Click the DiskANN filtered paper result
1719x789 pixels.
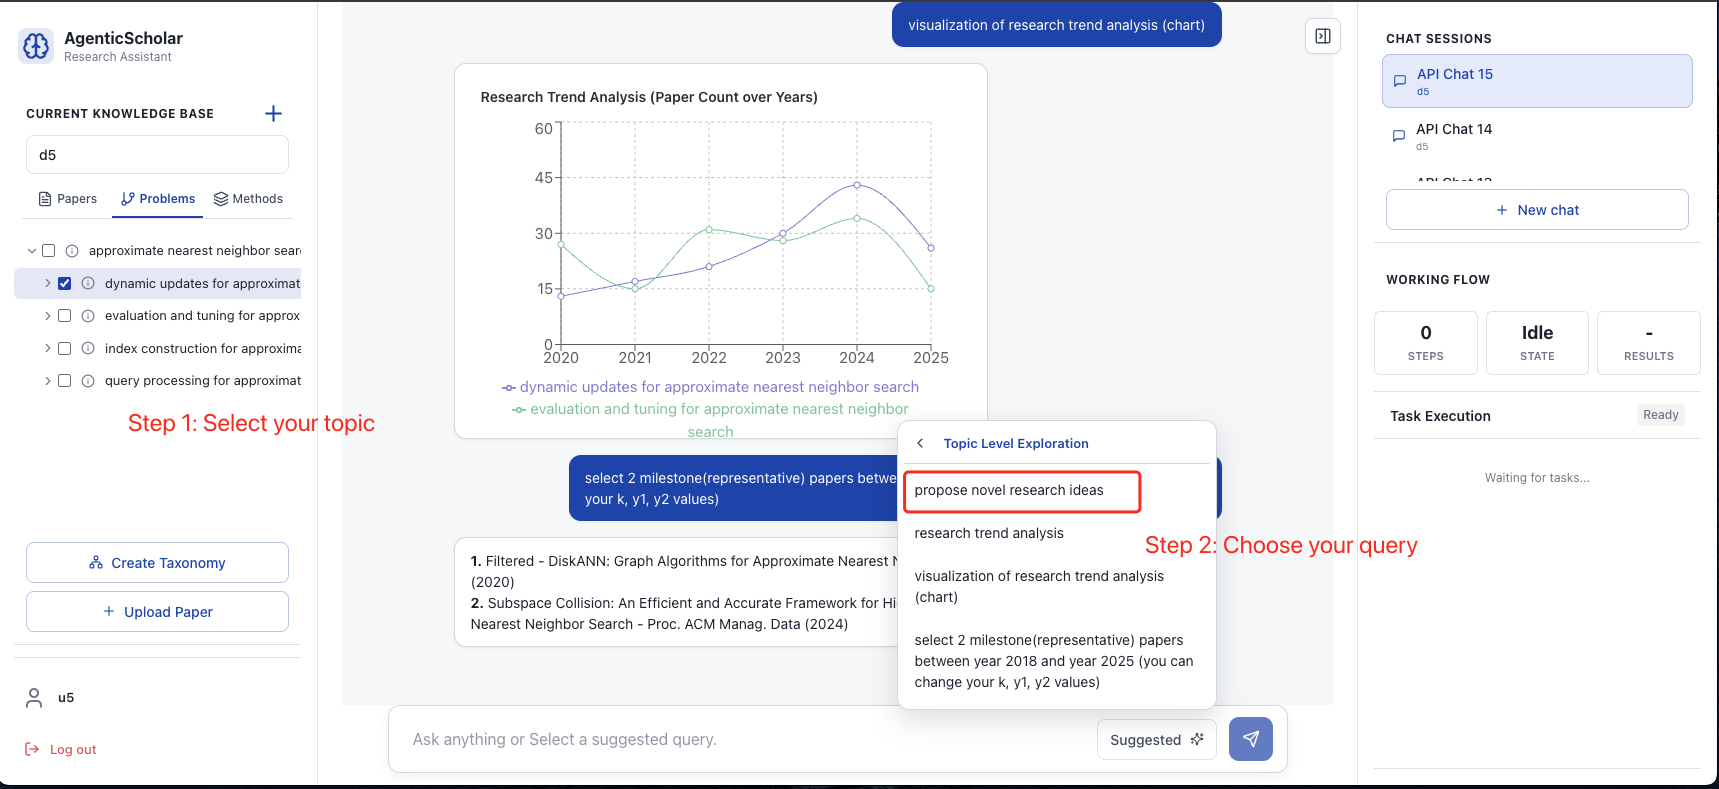point(685,571)
